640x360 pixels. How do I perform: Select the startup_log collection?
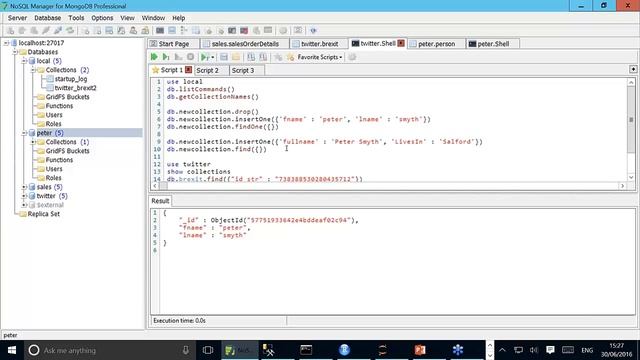click(x=71, y=79)
